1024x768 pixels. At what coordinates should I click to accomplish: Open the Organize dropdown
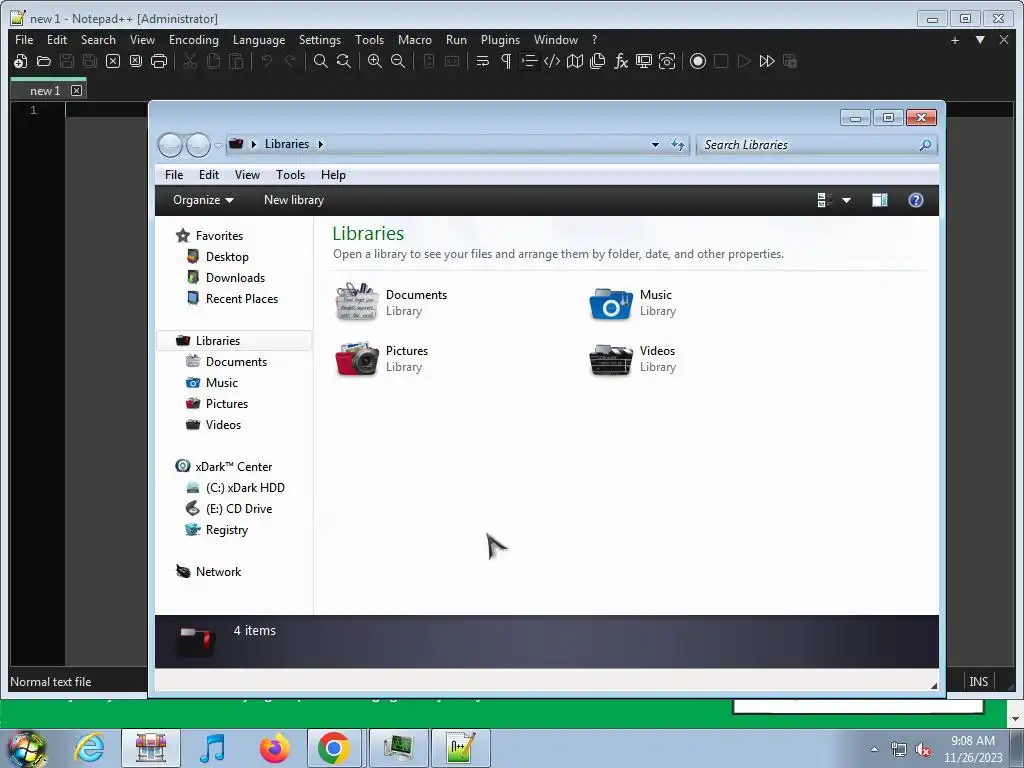tap(203, 200)
